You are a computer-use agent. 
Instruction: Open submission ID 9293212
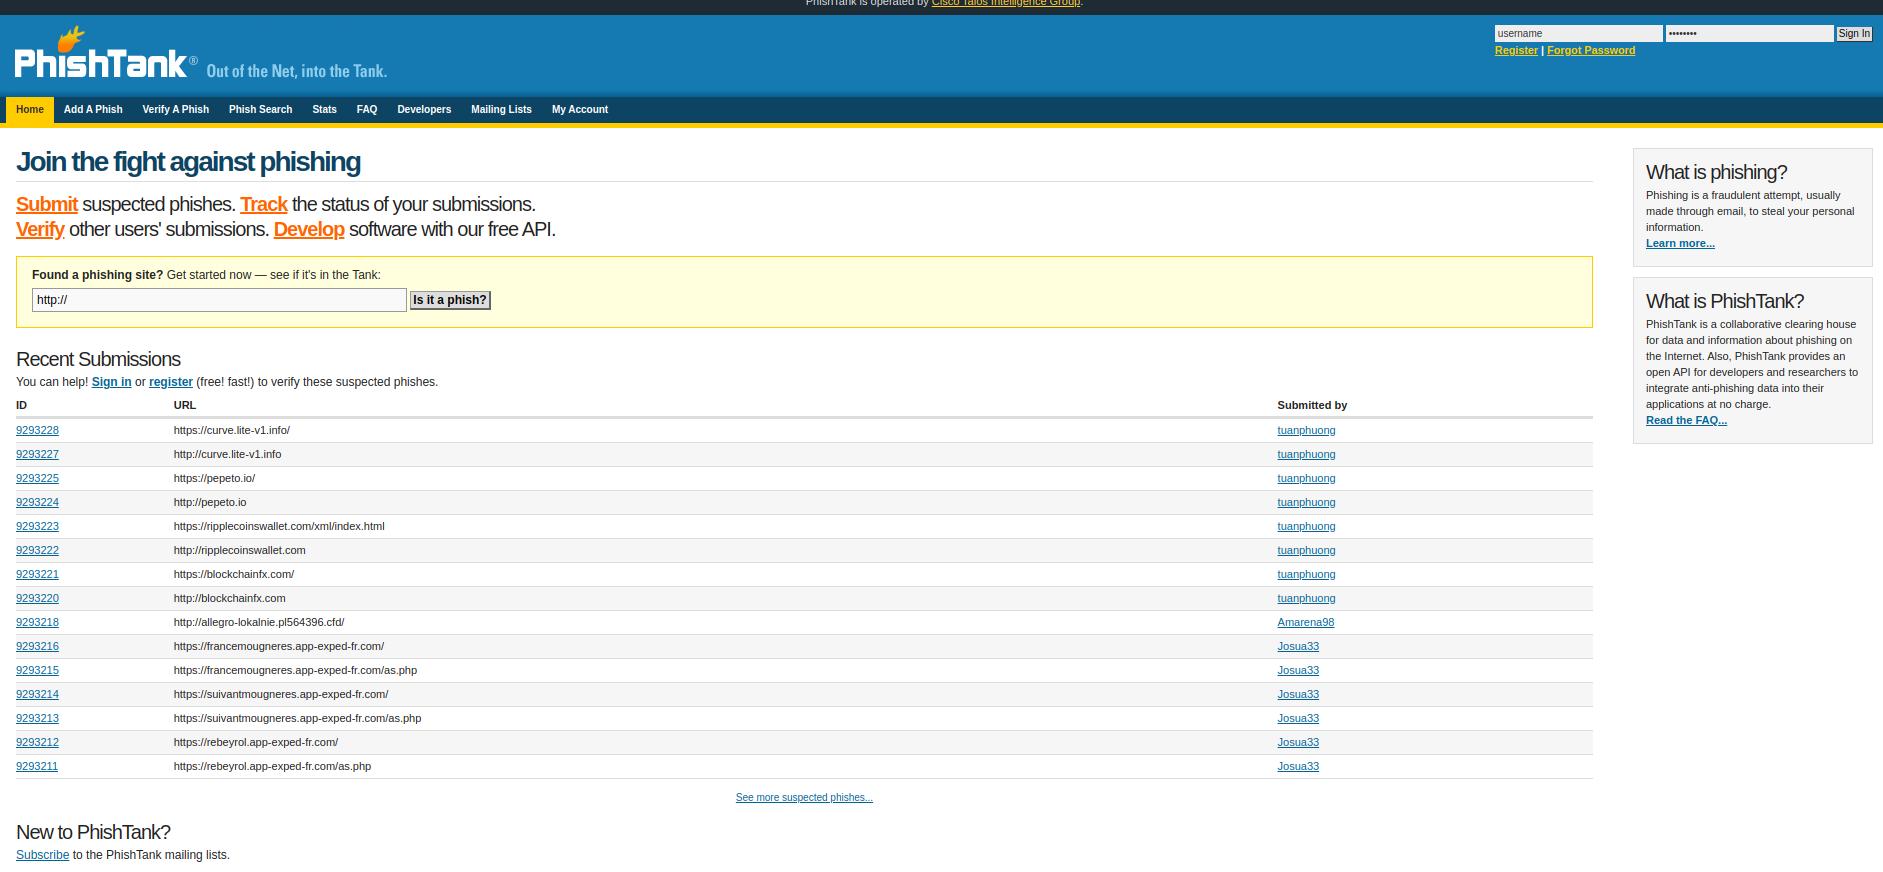(37, 742)
